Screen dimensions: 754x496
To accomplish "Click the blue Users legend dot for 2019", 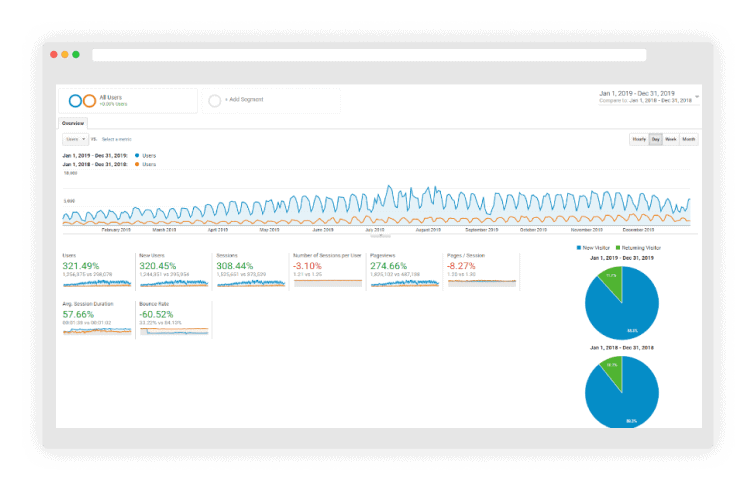I will [136, 156].
